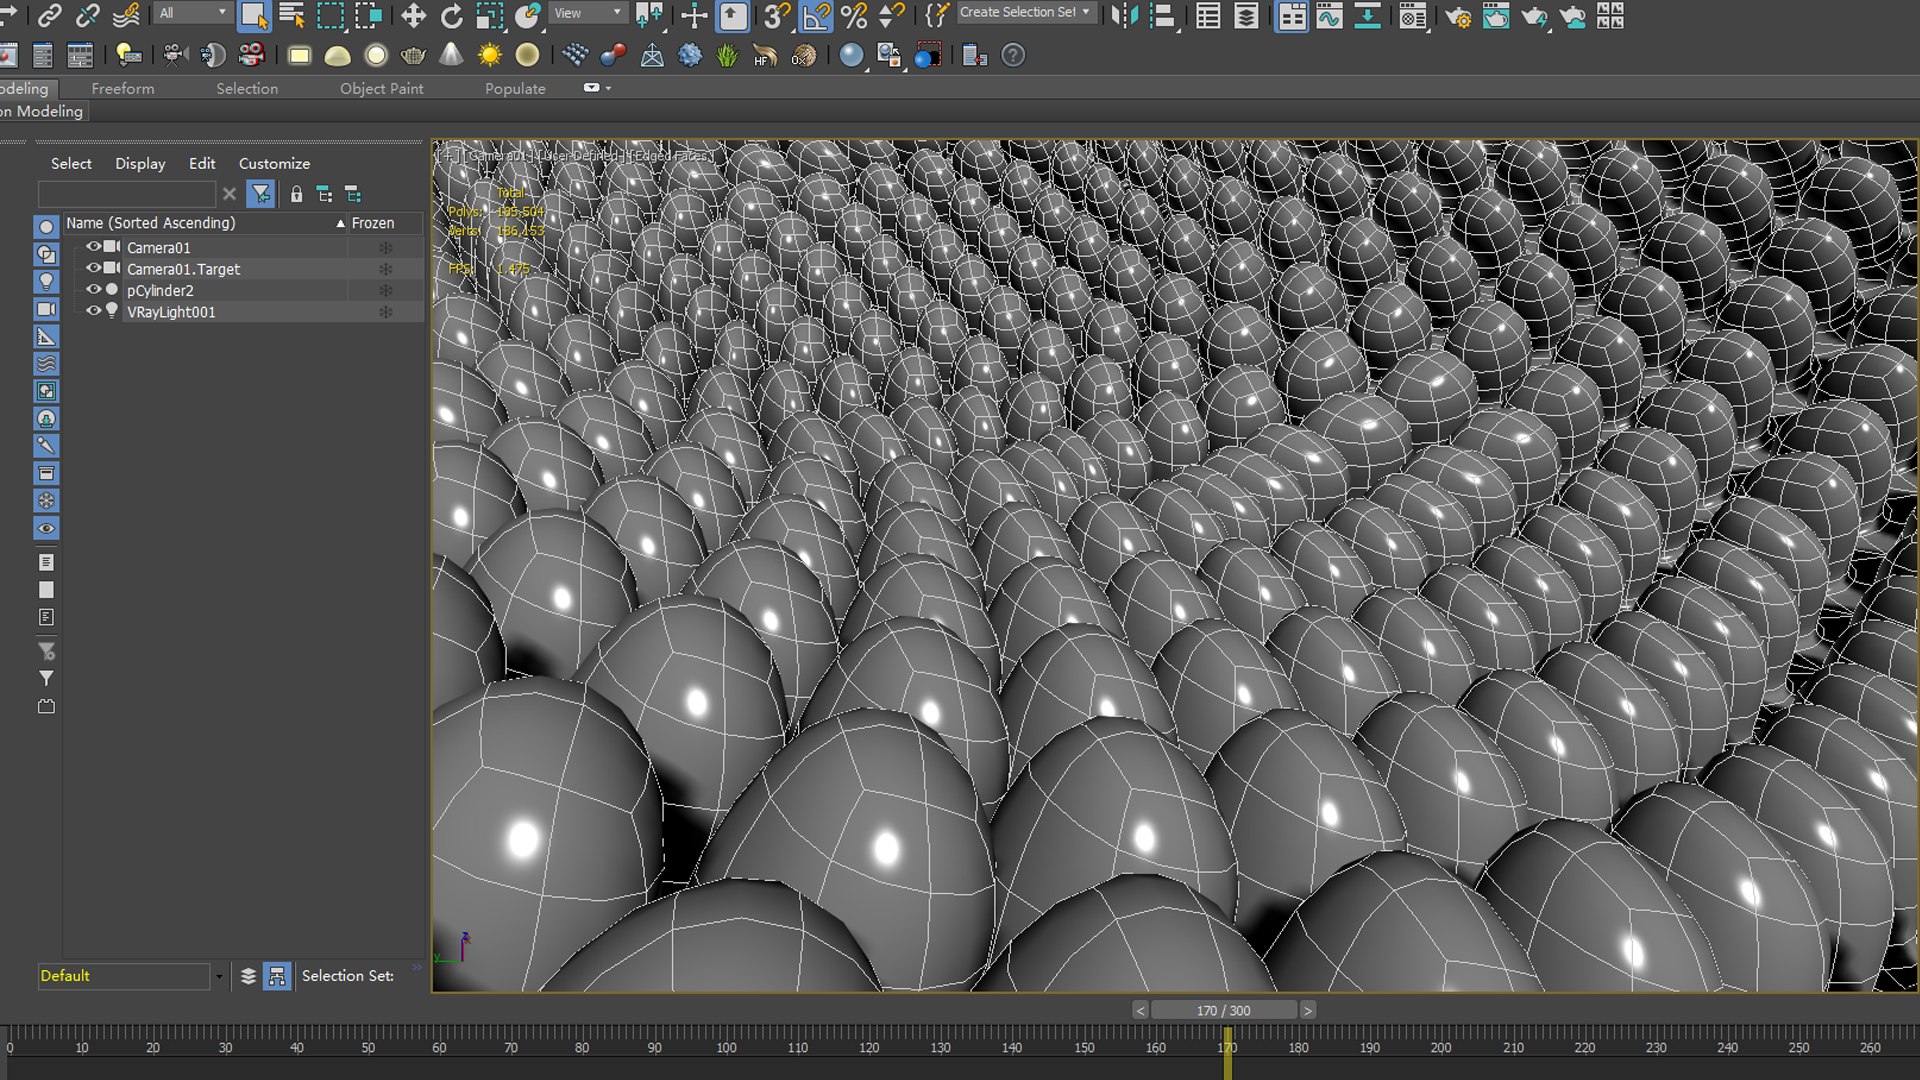
Task: Open the Customize menu in Scene Explorer
Action: [x=274, y=163]
